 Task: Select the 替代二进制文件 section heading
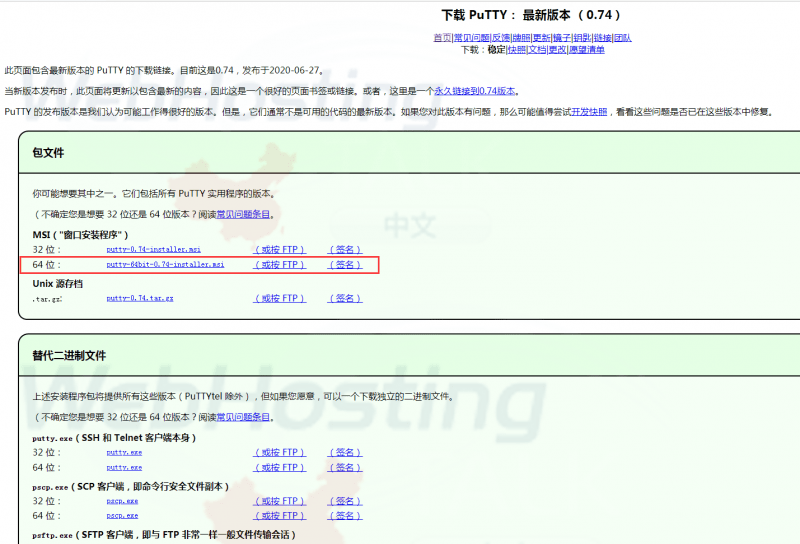(x=69, y=355)
